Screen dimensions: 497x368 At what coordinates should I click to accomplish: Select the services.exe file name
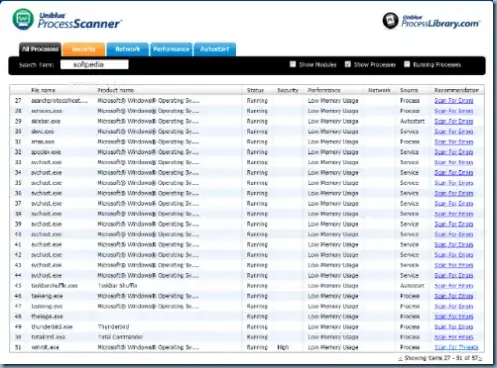[x=46, y=111]
